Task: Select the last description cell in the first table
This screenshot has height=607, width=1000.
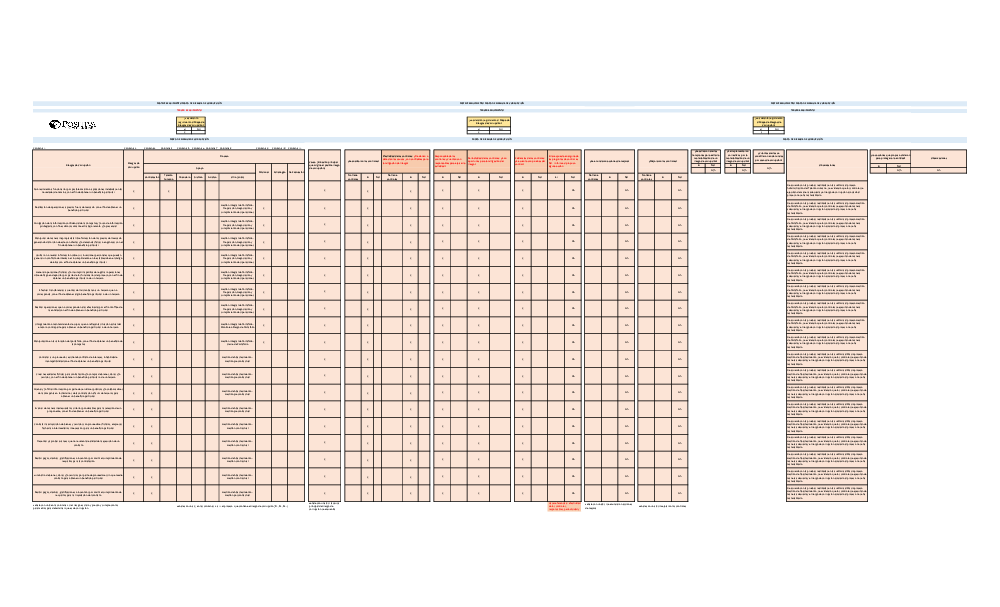Action: pos(78,492)
